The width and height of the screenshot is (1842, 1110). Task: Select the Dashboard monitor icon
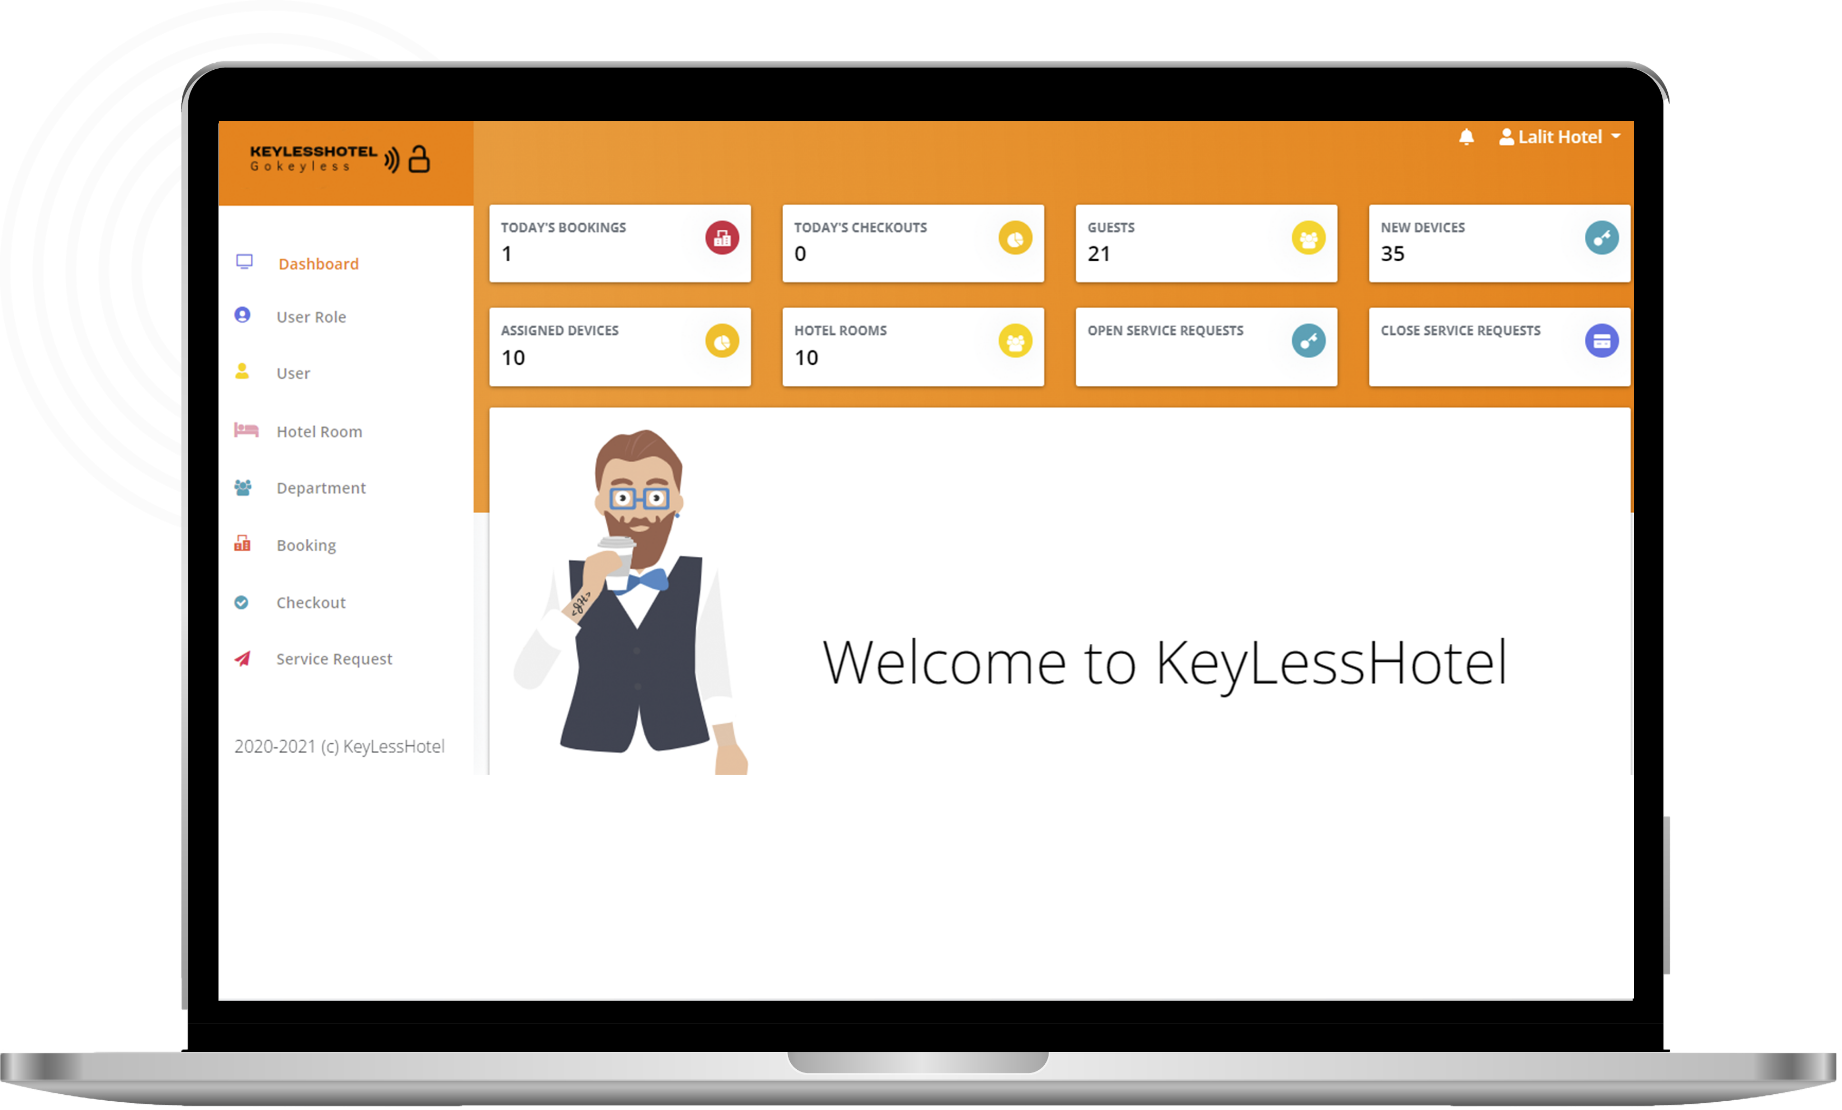coord(243,259)
